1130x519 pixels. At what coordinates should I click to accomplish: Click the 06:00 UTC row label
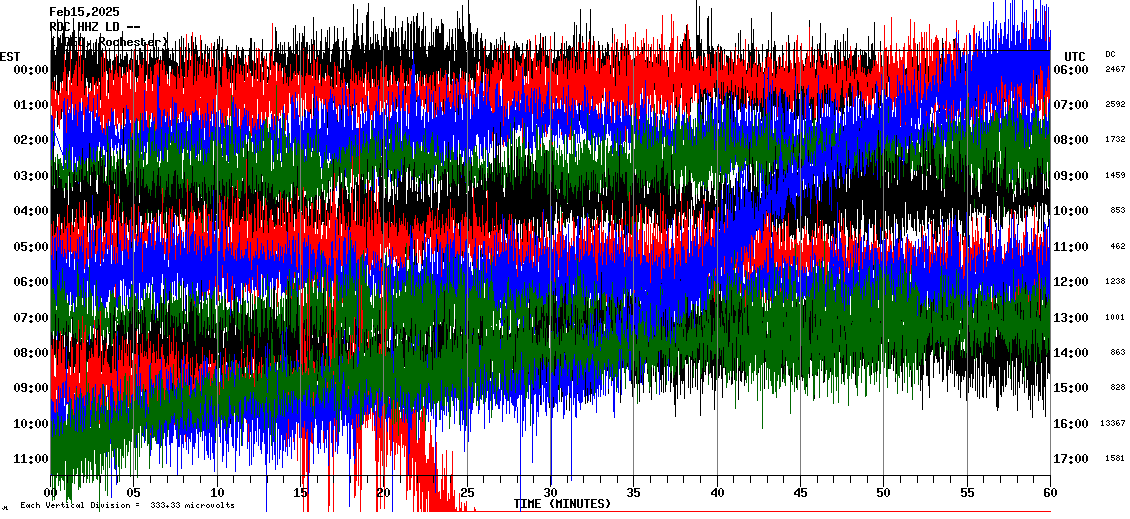[1070, 70]
